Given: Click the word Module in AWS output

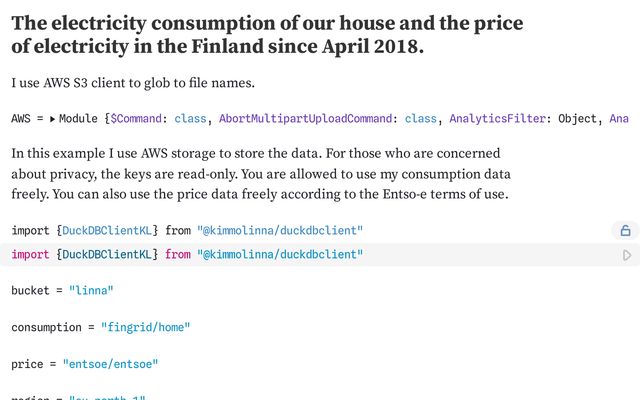Looking at the screenshot, I should [78, 119].
